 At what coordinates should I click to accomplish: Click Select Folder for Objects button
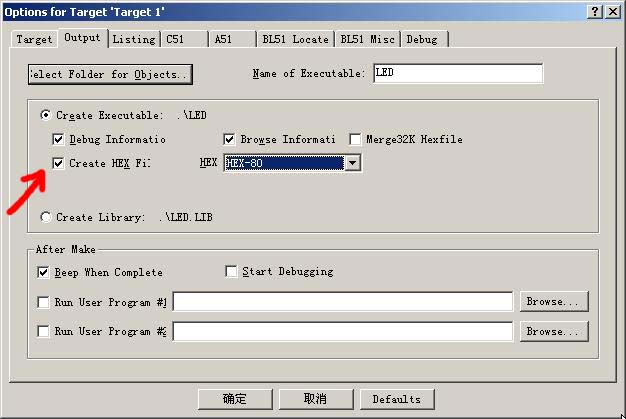108,74
